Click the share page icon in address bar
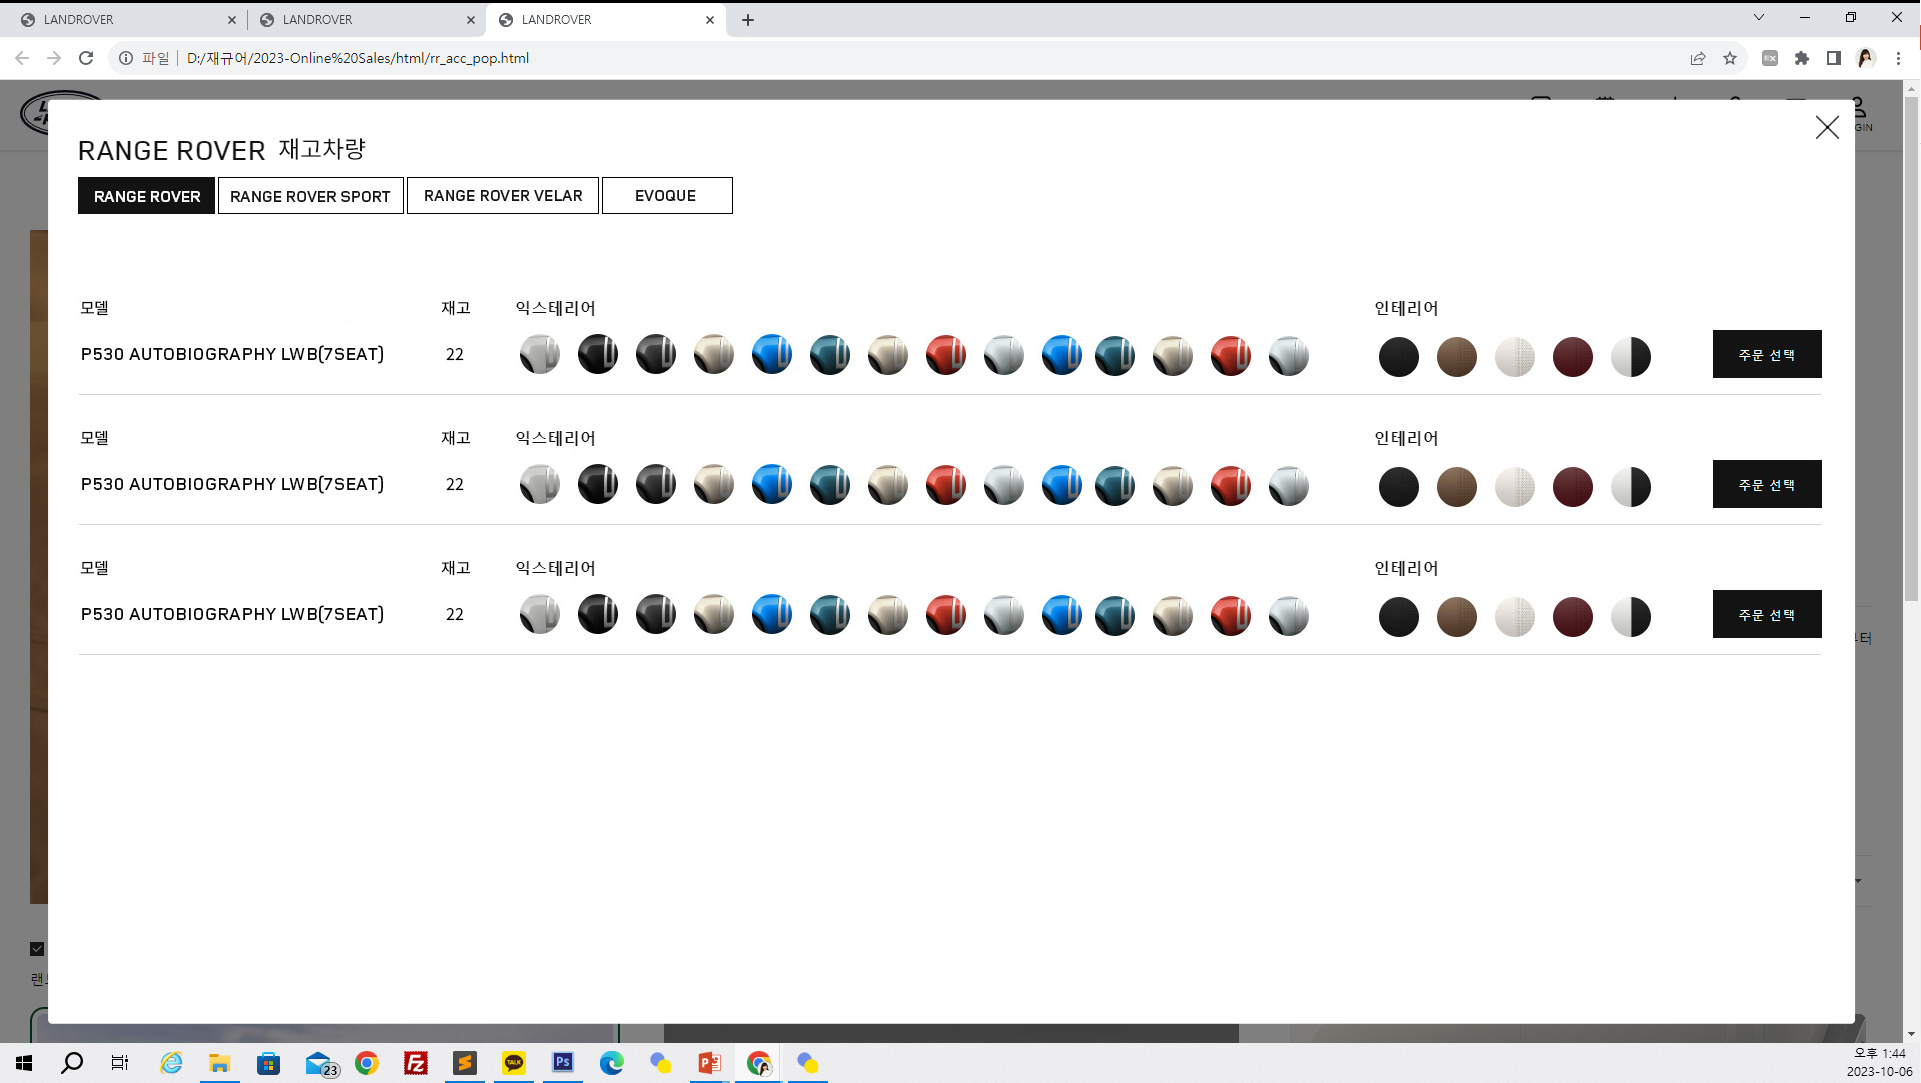Screen dimensions: 1921x1083 pos(1697,58)
